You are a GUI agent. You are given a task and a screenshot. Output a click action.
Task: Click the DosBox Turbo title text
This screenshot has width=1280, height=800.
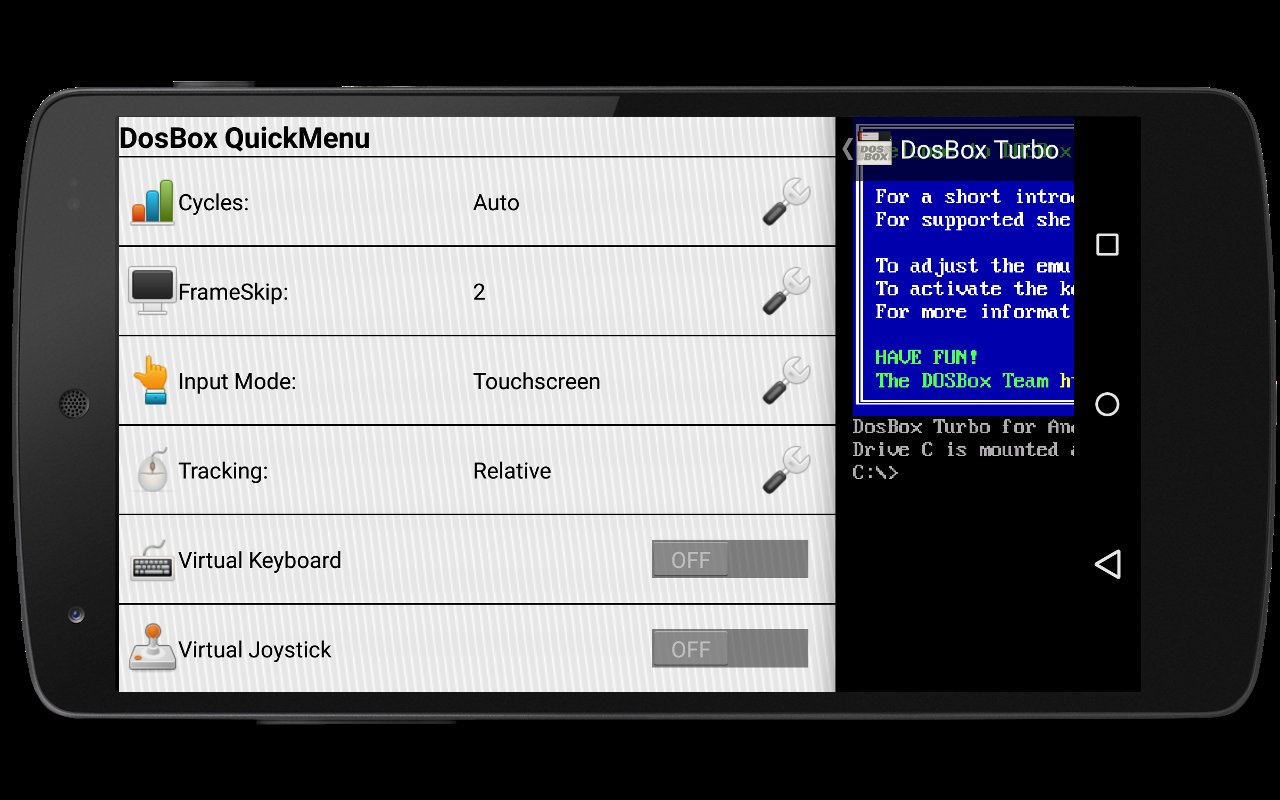coord(980,149)
